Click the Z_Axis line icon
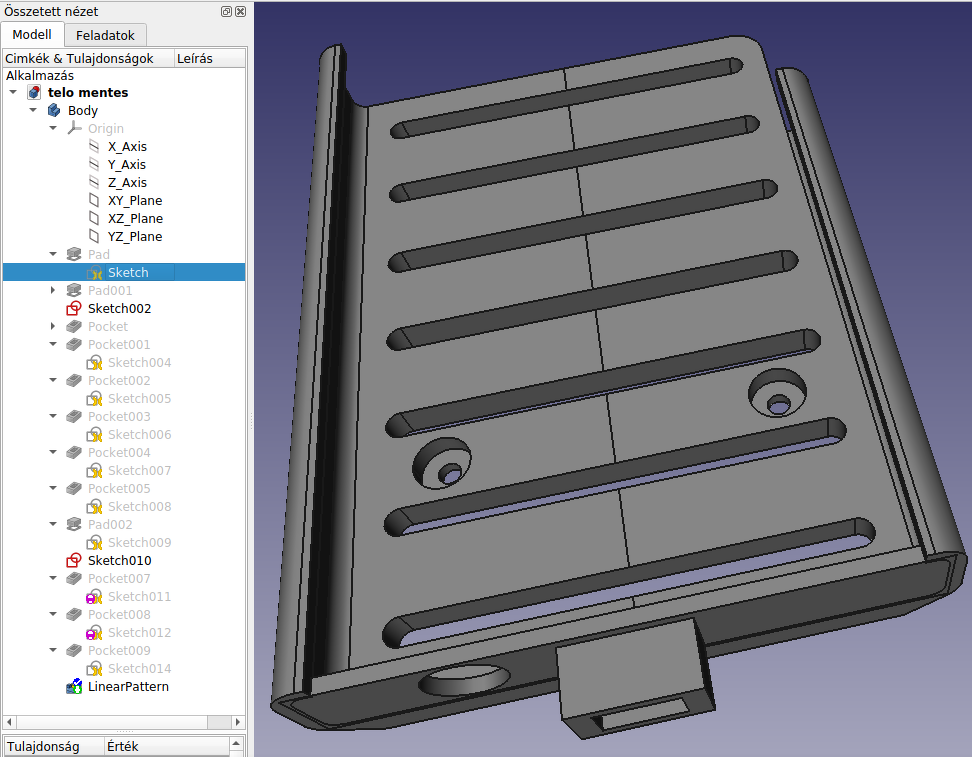Screen dimensions: 972x757 tap(94, 182)
